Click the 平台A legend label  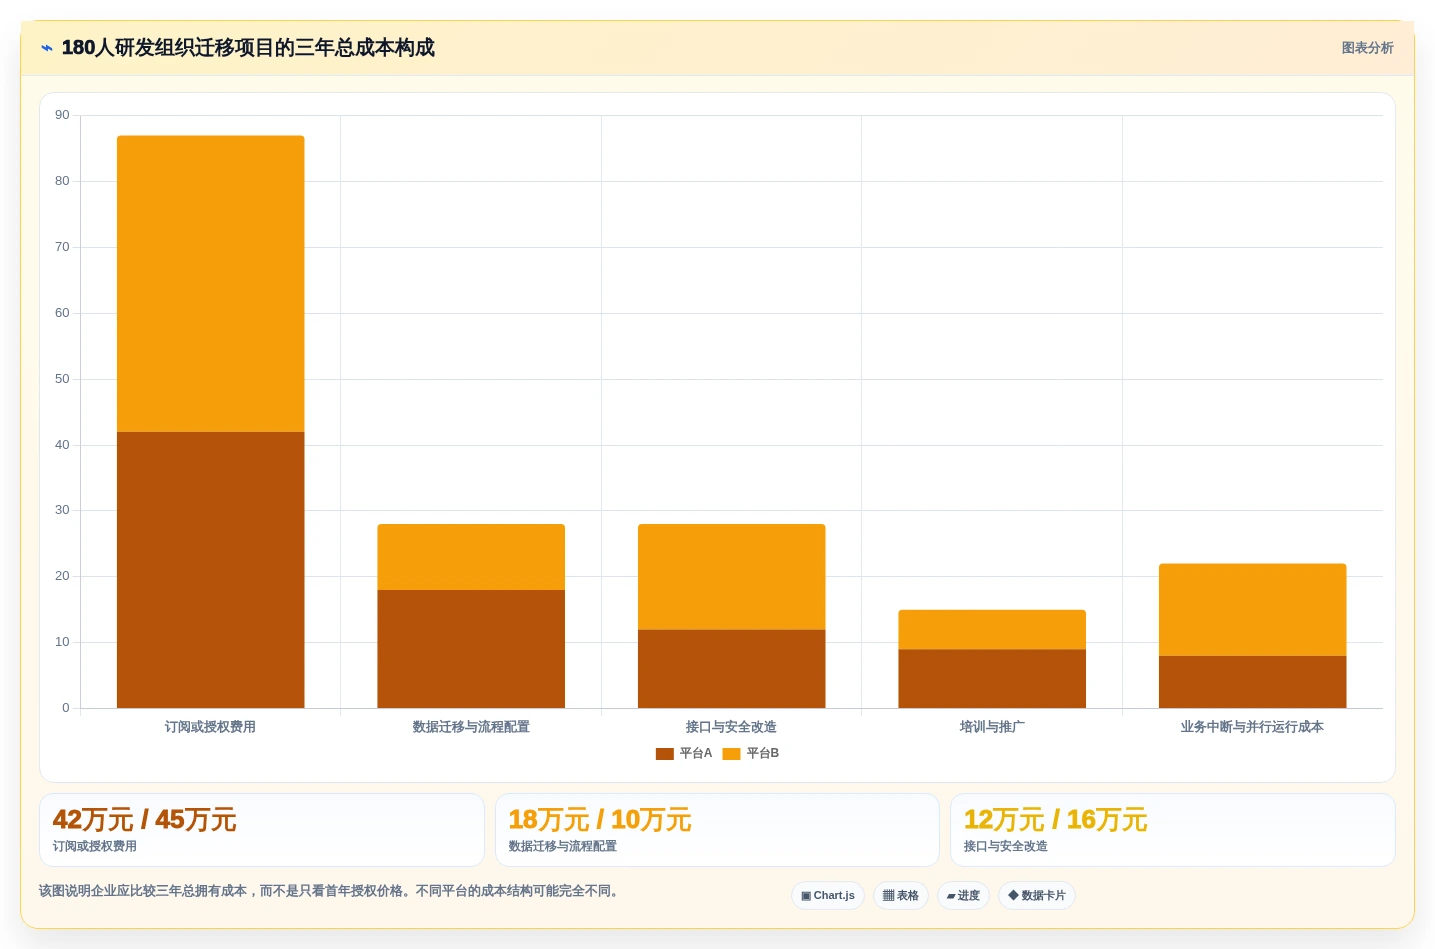tap(696, 753)
